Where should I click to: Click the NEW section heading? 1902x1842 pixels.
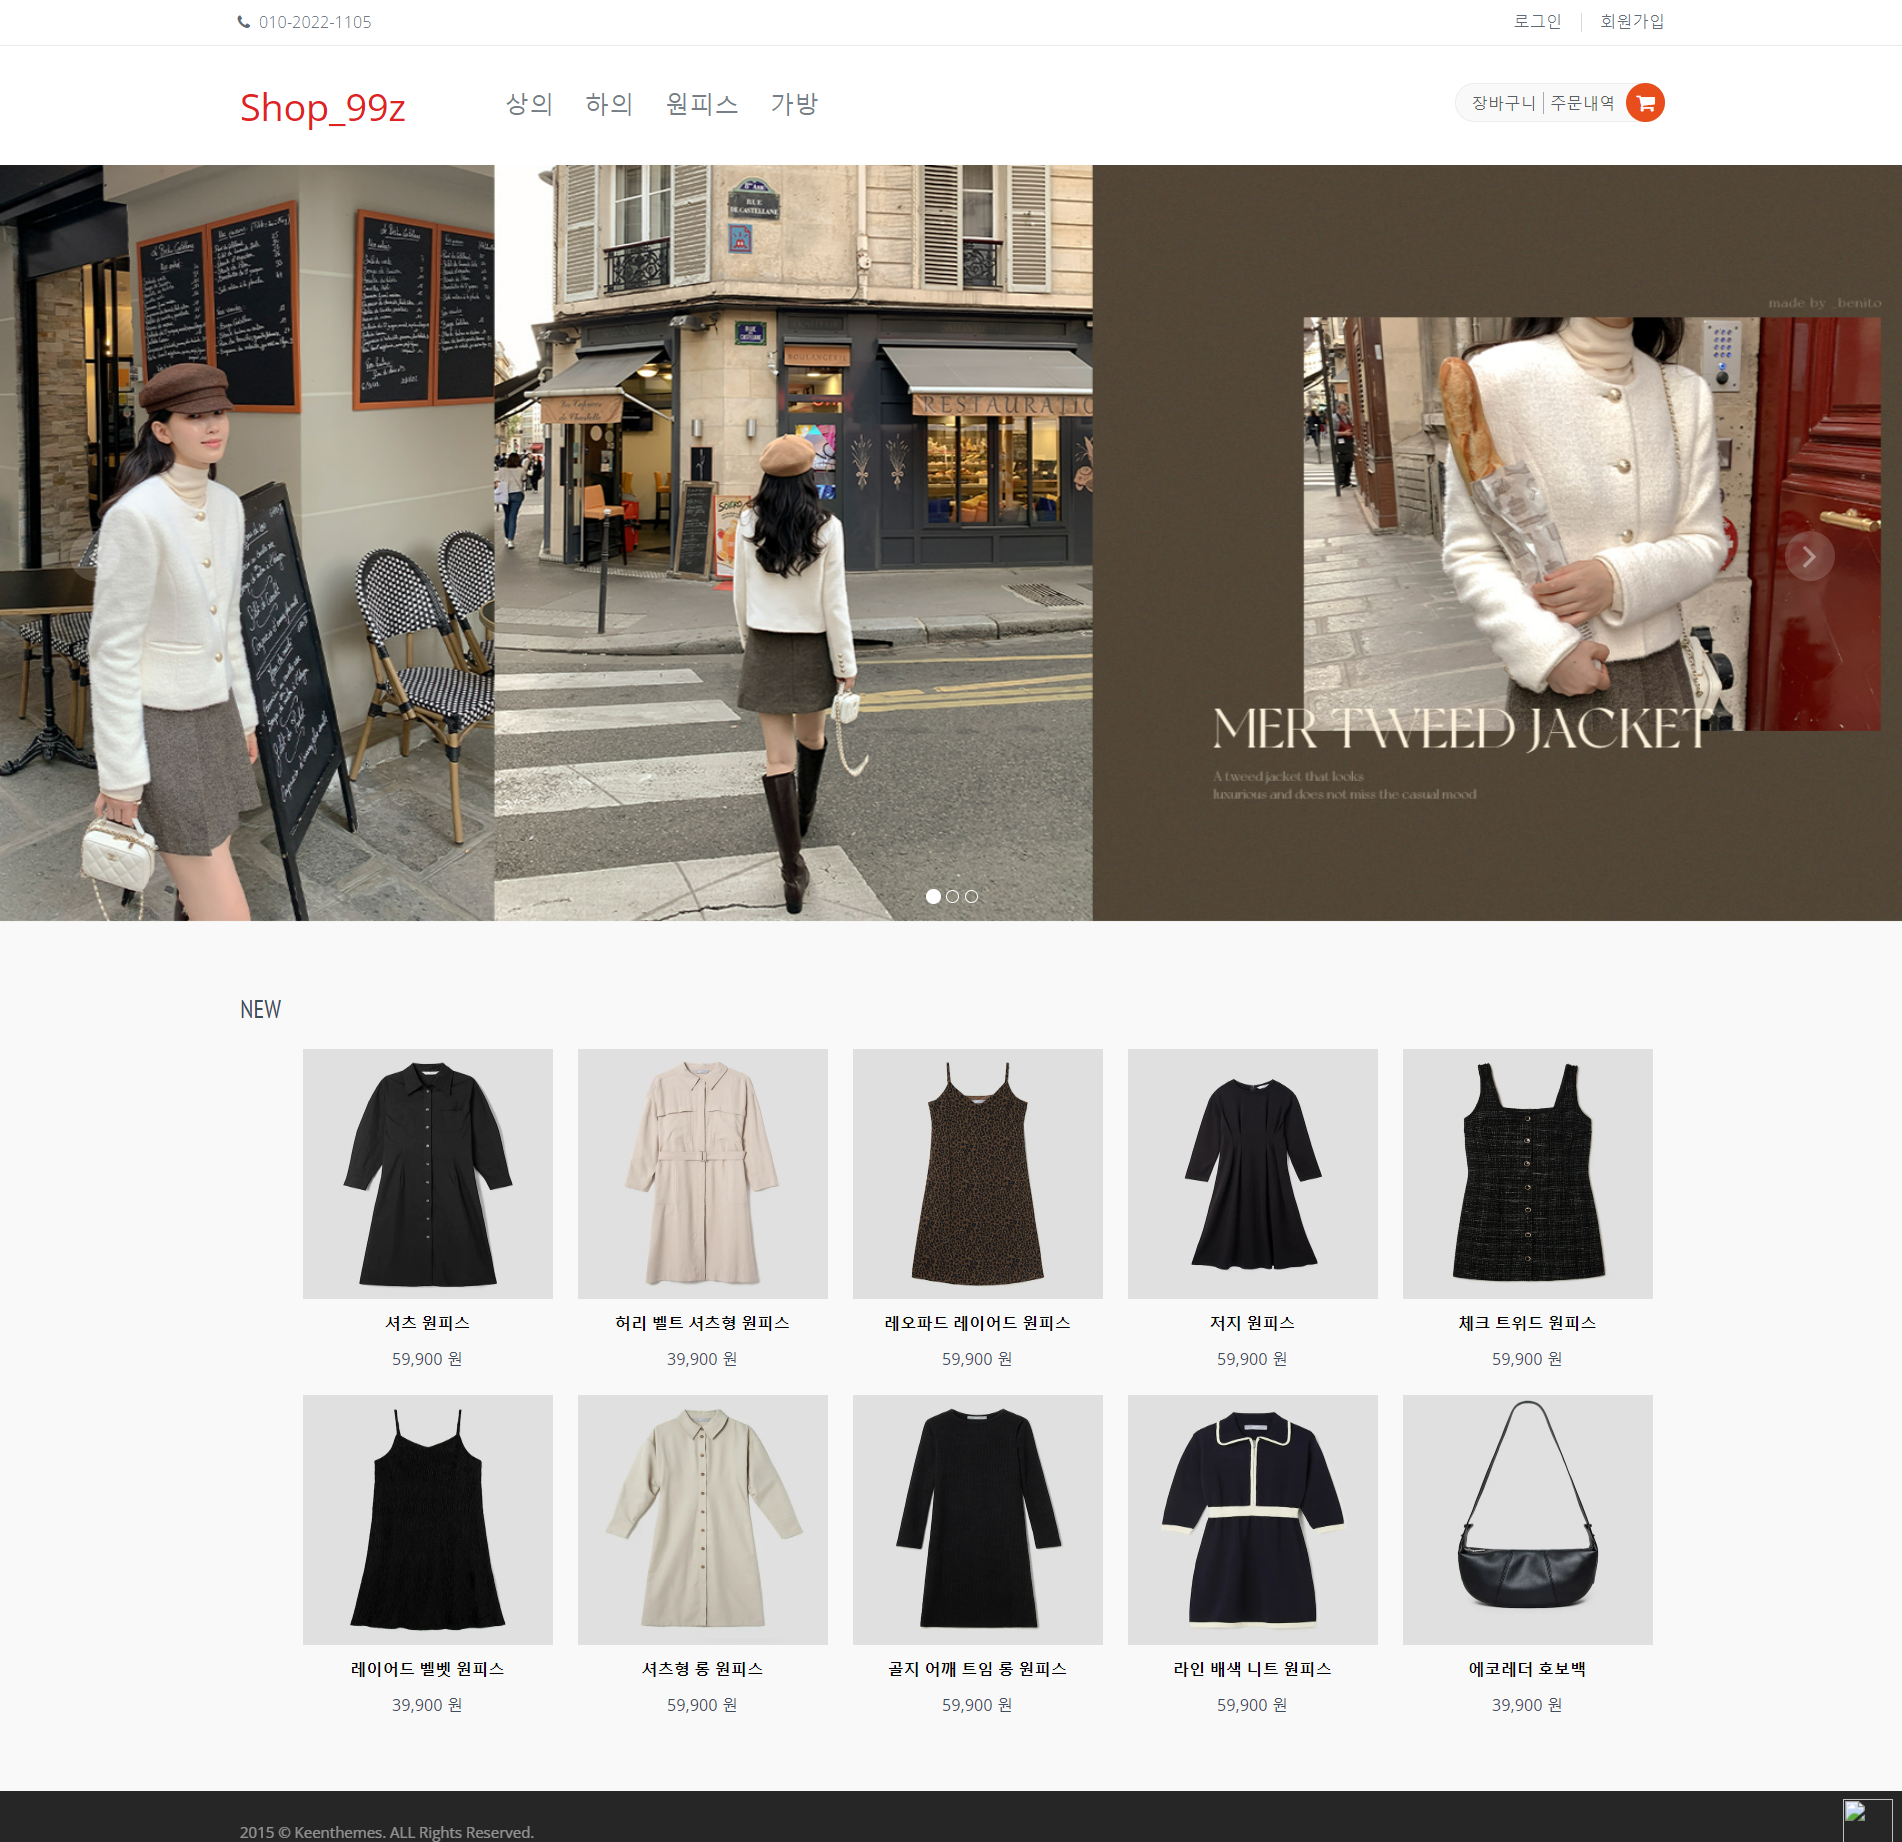click(261, 1010)
